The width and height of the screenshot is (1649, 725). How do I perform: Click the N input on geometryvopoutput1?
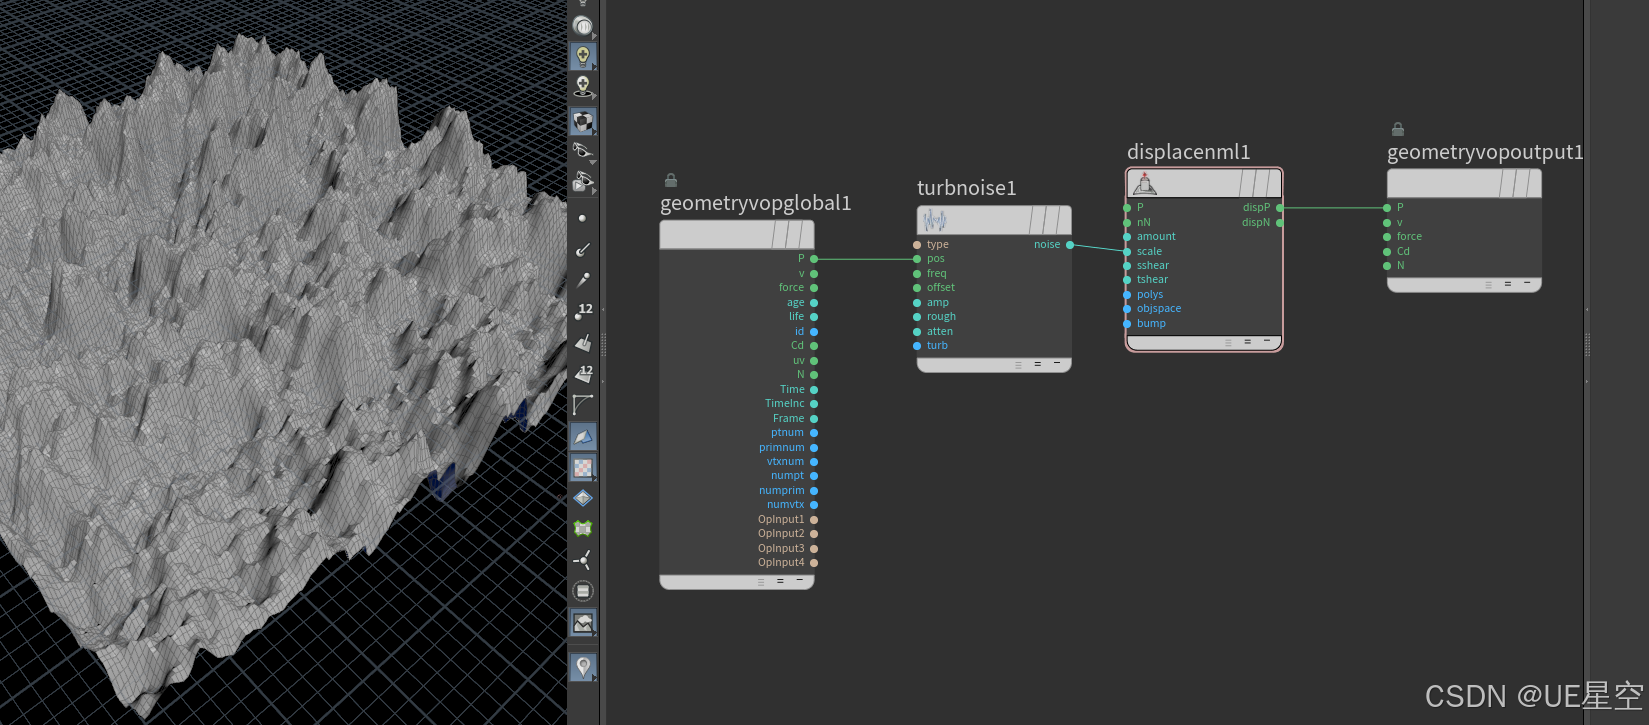tap(1387, 266)
